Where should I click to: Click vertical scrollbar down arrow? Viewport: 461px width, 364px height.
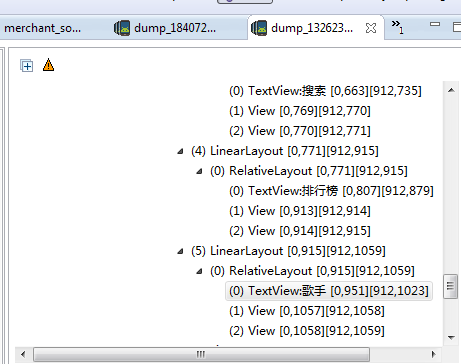pyautogui.click(x=451, y=337)
